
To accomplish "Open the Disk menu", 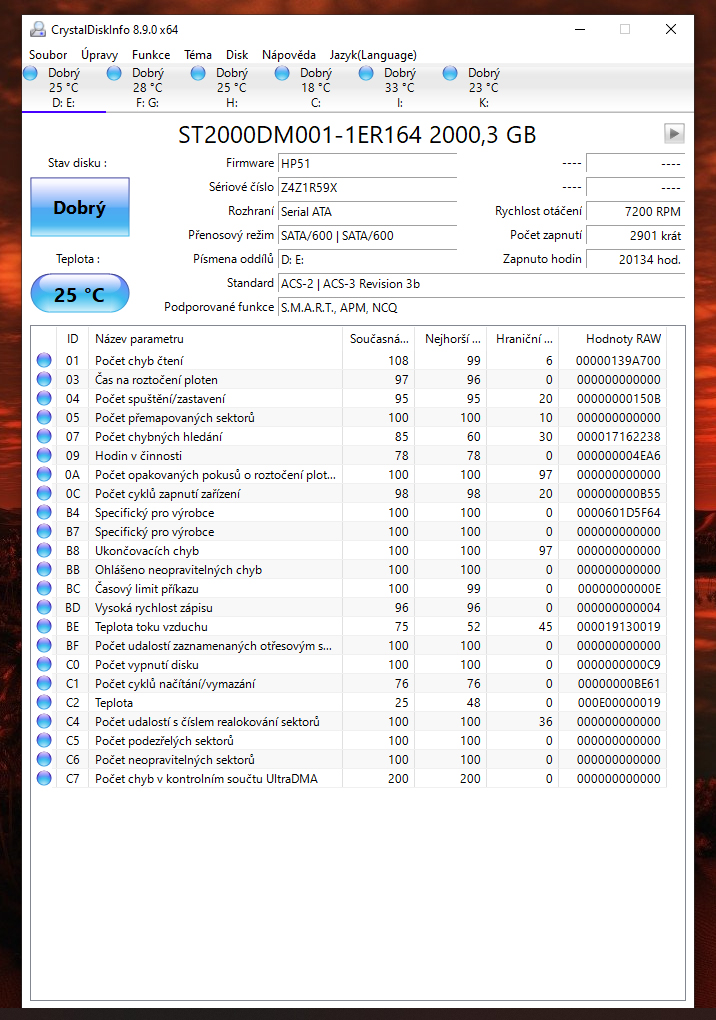I will 237,55.
